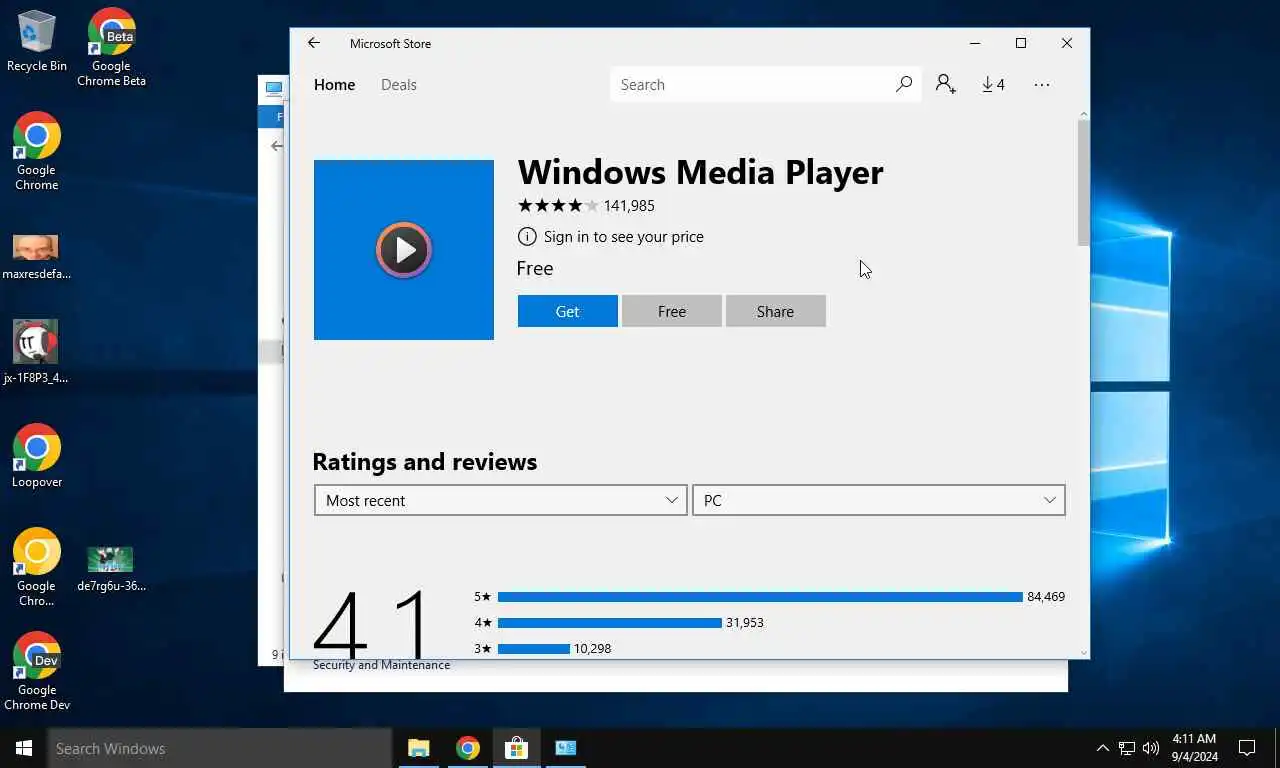This screenshot has width=1280, height=768.
Task: Click the star rating 141,985
Action: pyautogui.click(x=586, y=206)
